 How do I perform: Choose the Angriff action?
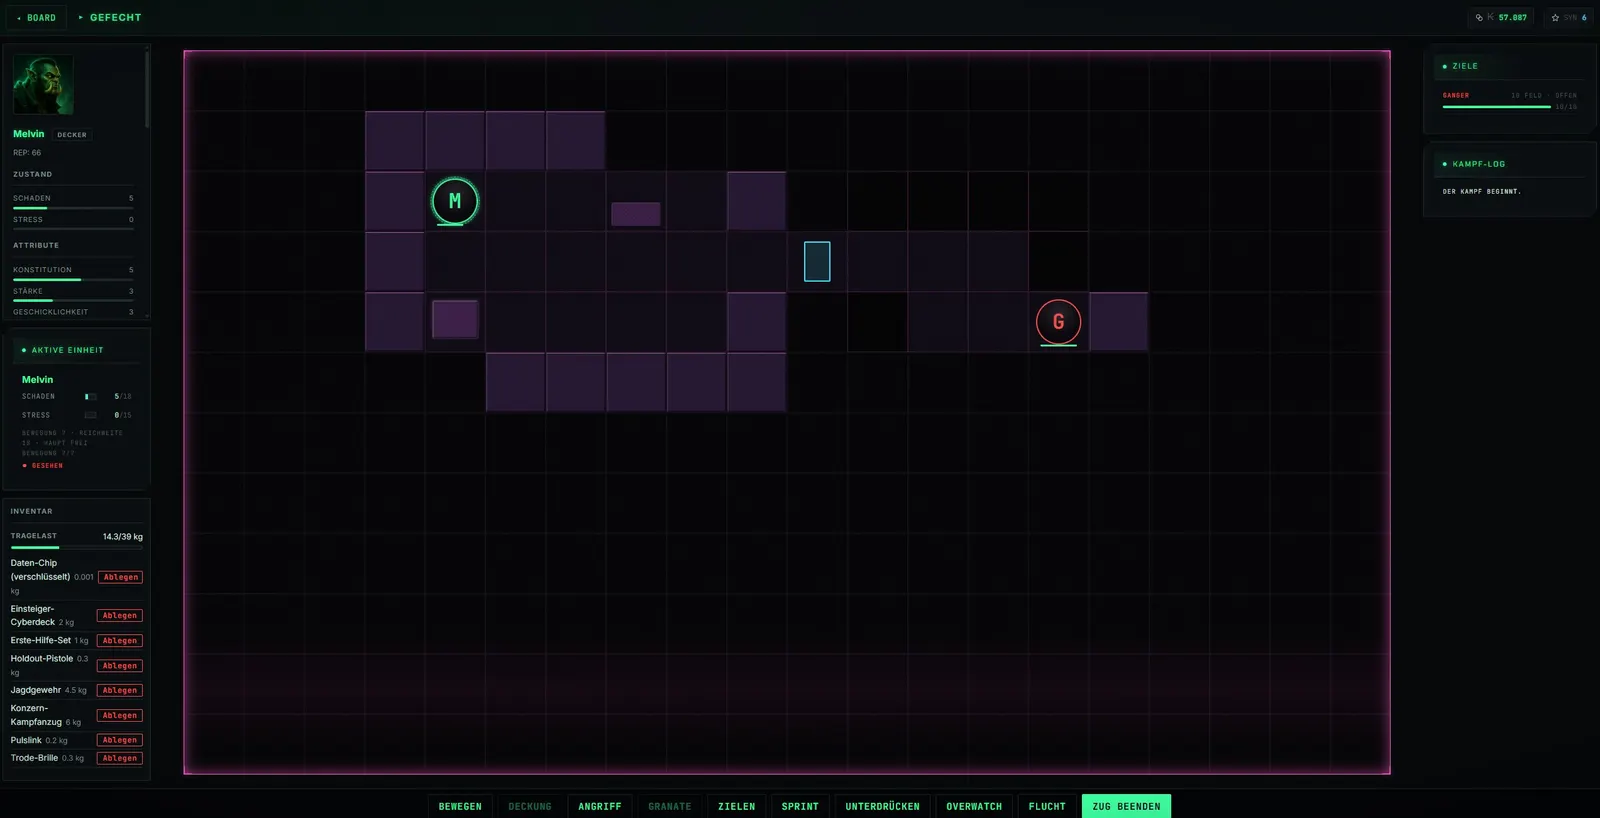600,806
